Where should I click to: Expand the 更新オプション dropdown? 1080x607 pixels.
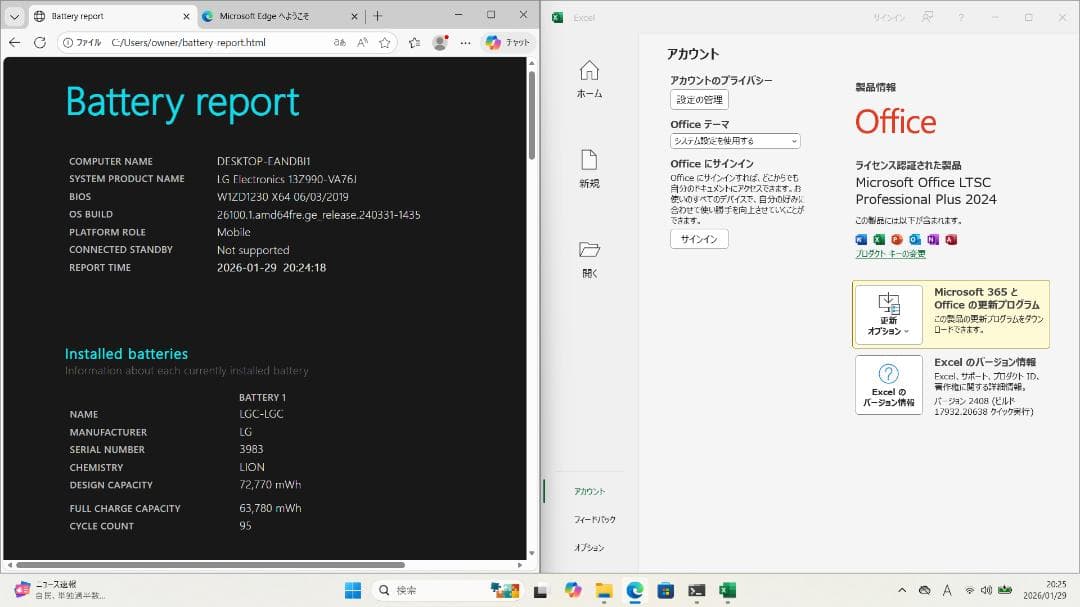point(888,314)
